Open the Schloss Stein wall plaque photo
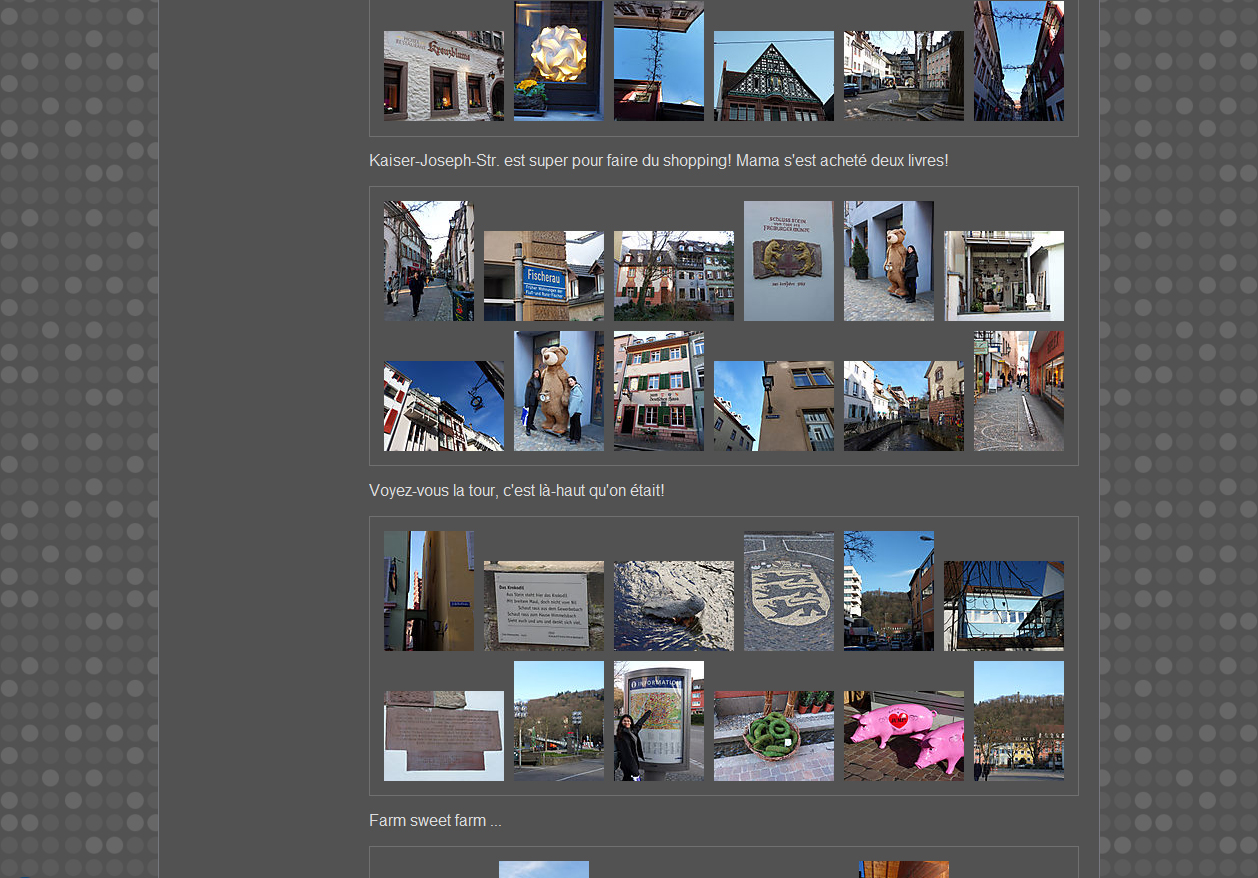The image size is (1258, 878). pos(788,261)
